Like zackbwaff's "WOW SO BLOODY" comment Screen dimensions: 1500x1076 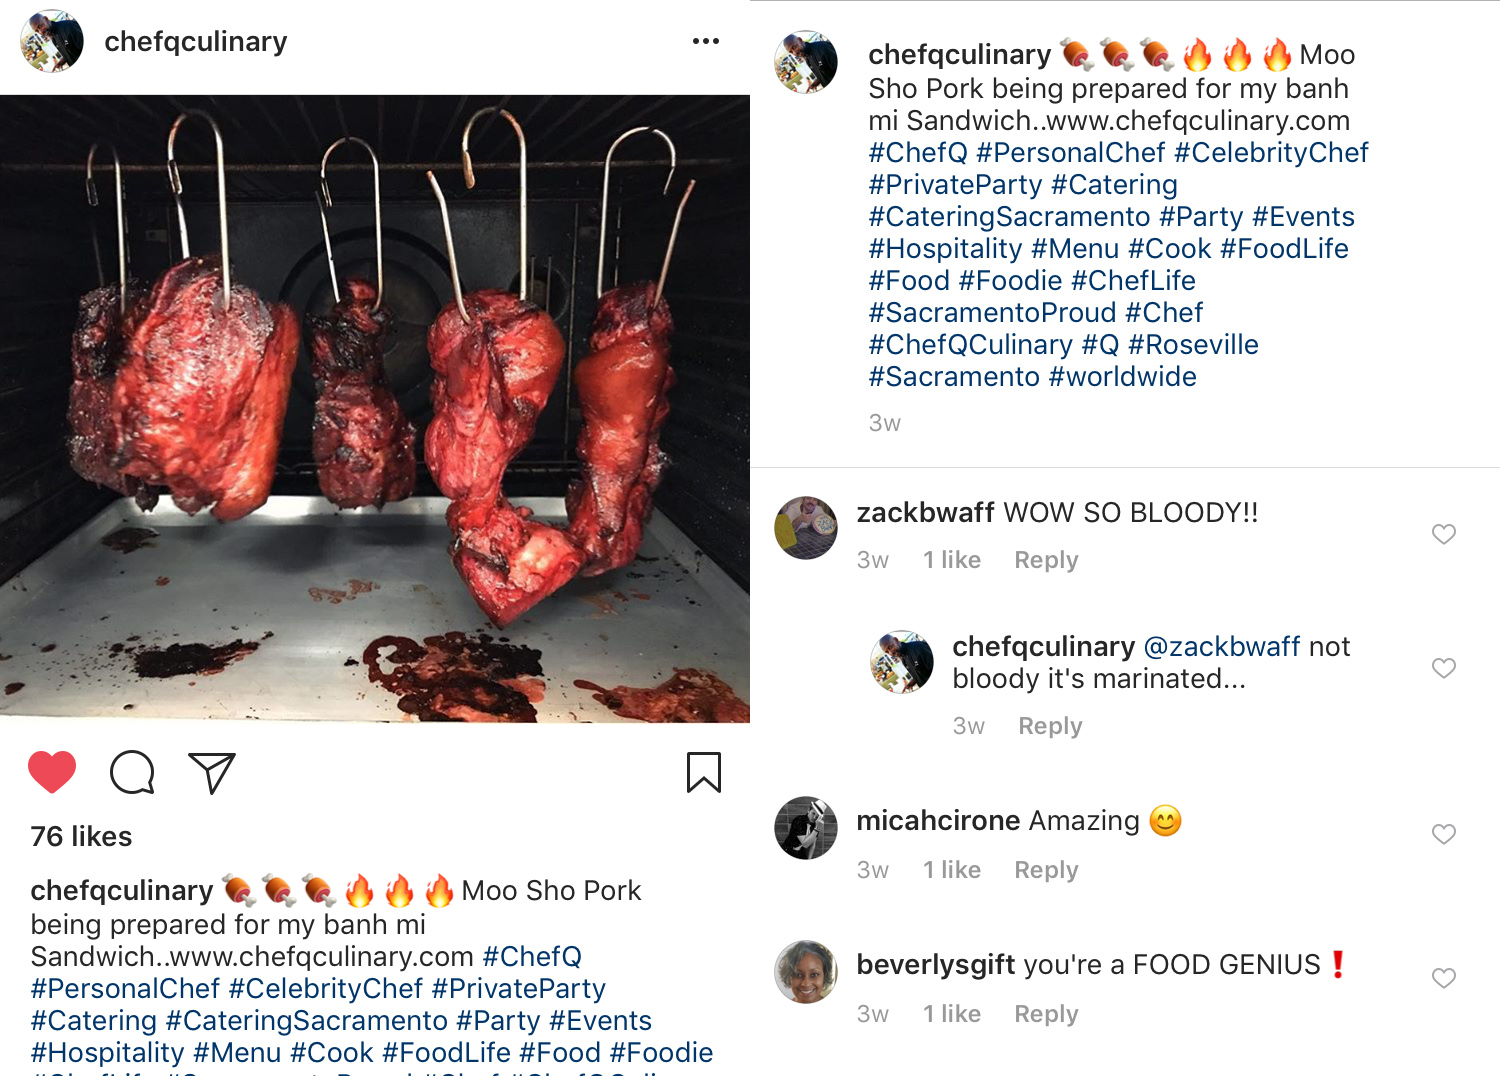1443,534
